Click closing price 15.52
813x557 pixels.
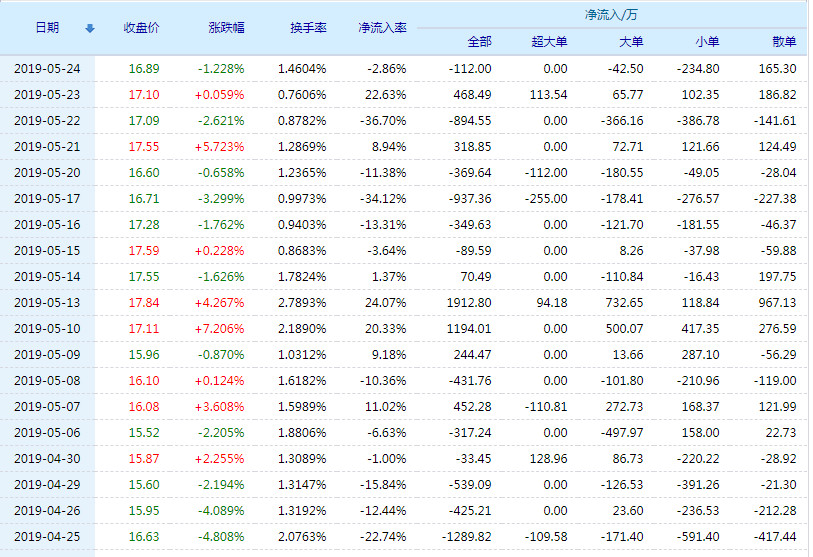(144, 433)
